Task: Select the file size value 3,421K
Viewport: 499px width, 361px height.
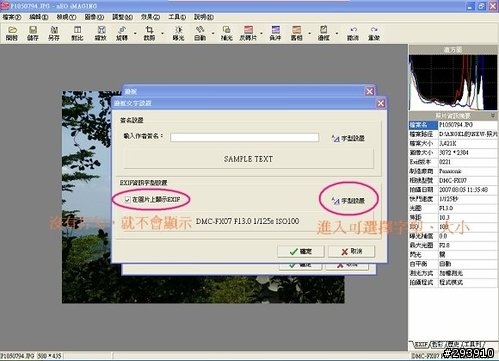Action: click(448, 143)
